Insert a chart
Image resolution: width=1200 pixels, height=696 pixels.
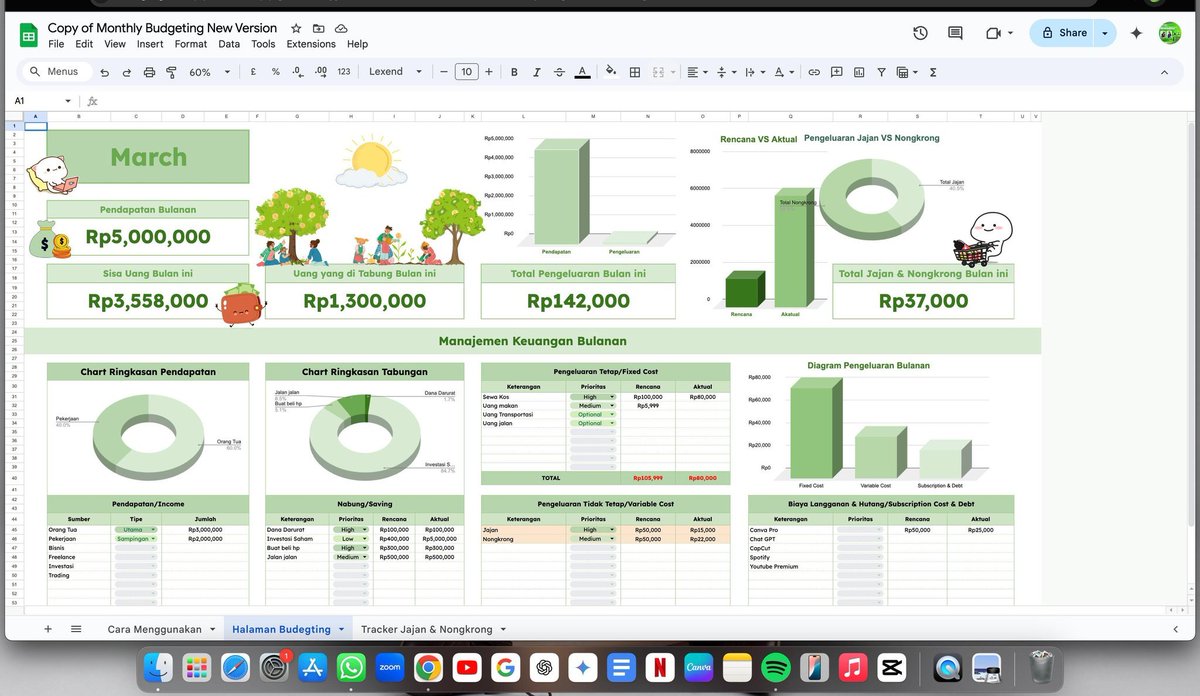point(859,72)
